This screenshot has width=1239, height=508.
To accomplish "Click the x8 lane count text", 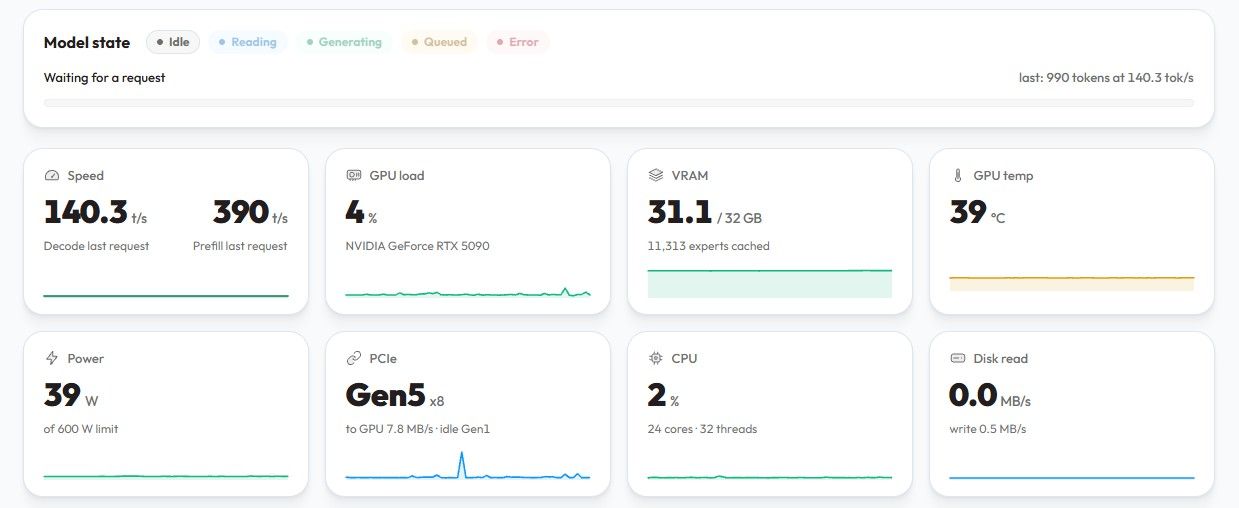I will click(x=437, y=401).
